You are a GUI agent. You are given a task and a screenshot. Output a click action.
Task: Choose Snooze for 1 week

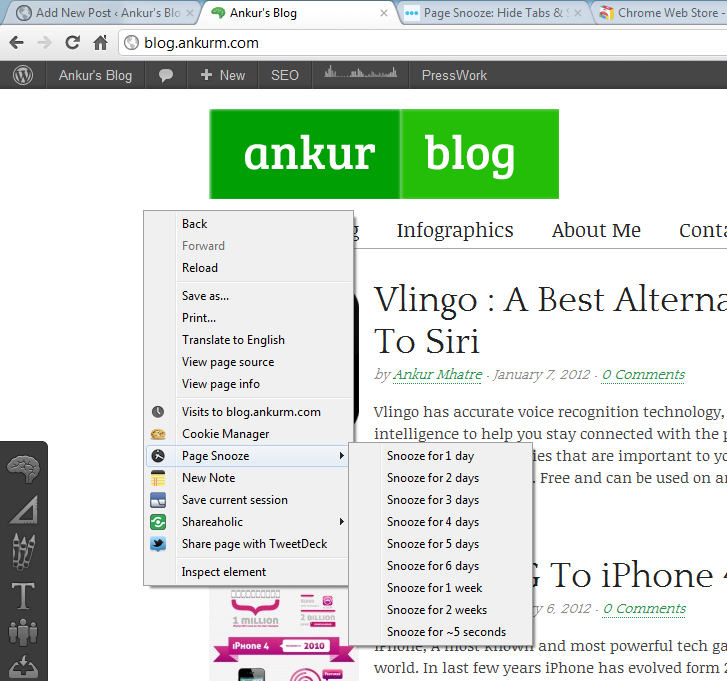click(440, 588)
